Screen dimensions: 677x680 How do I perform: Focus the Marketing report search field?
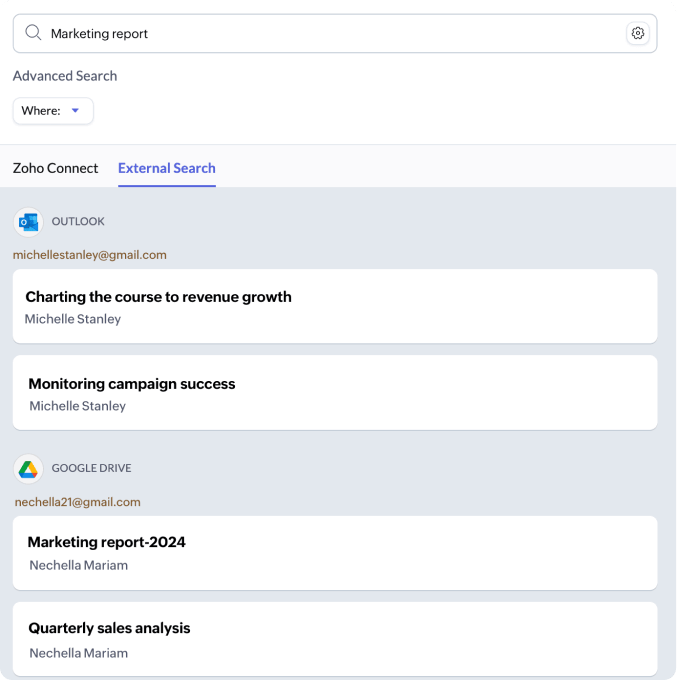[x=330, y=33]
